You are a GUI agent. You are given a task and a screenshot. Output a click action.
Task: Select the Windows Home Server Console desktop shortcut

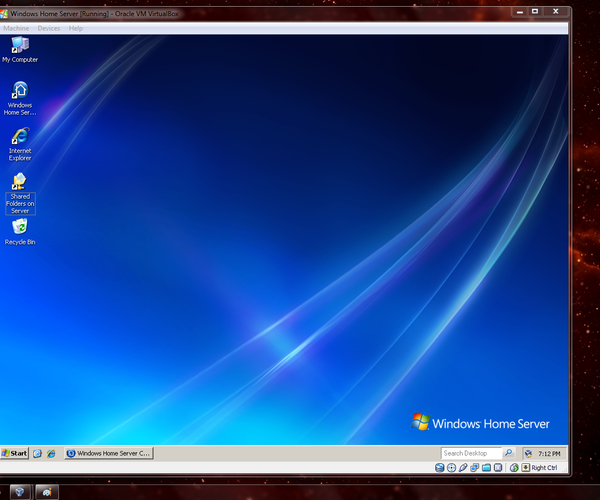tap(20, 98)
